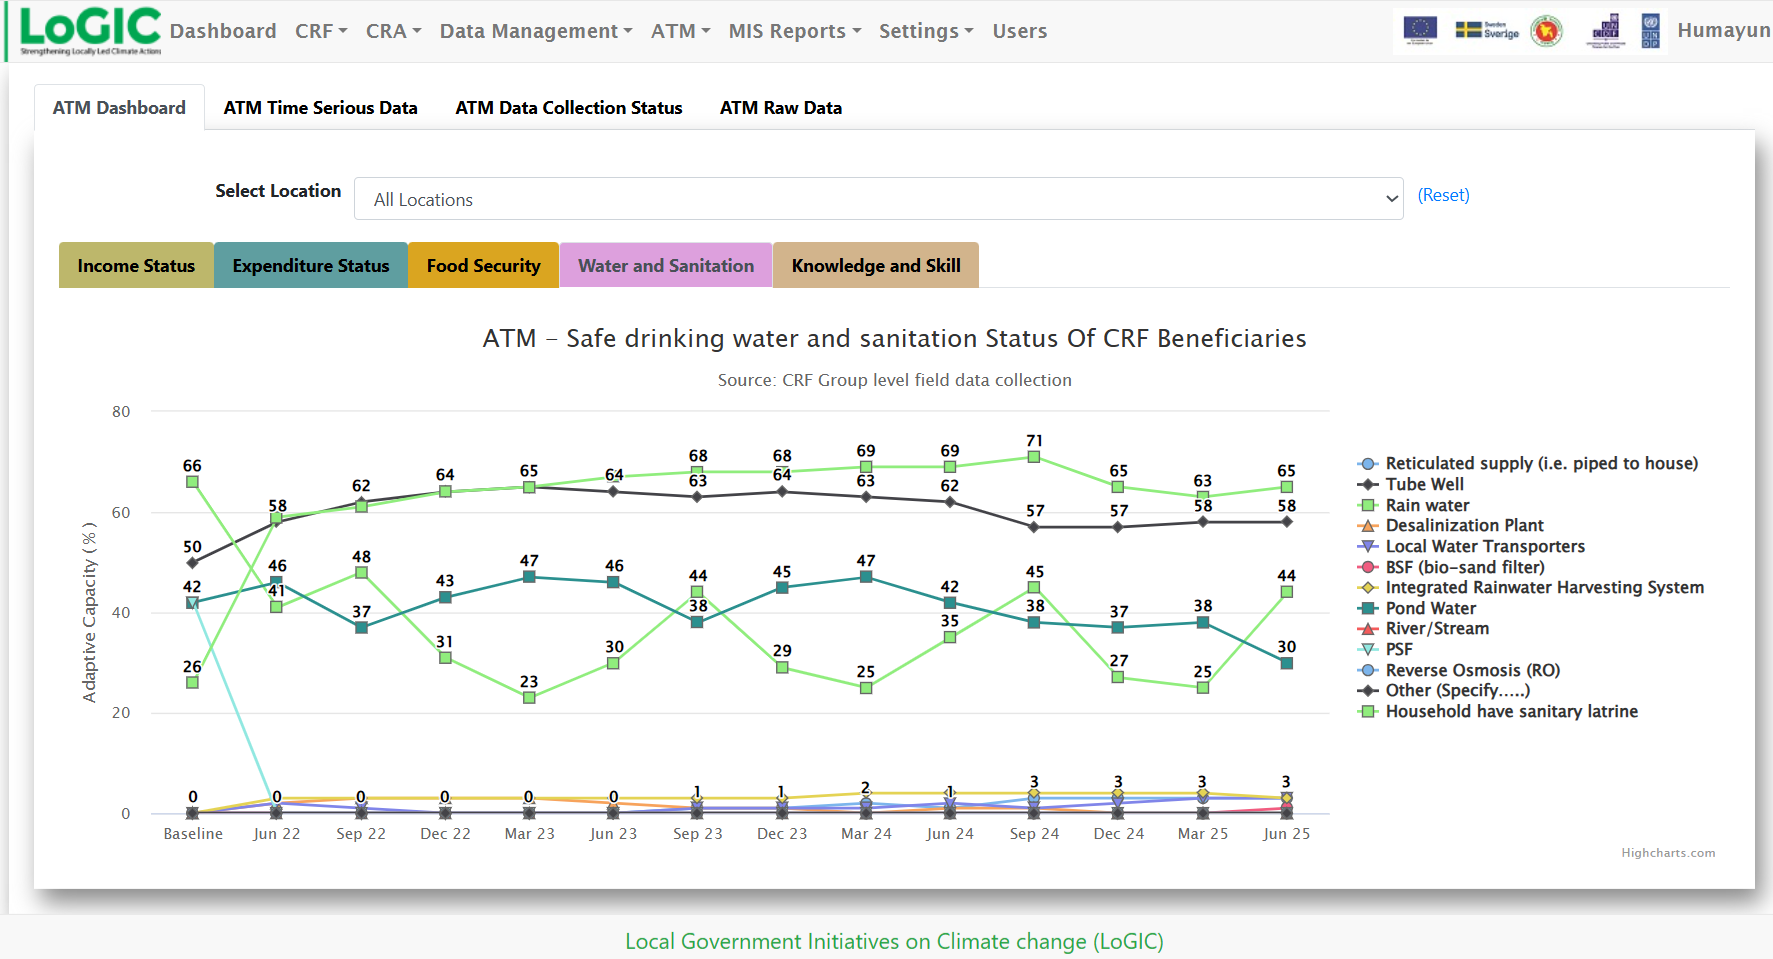Click the Desalinization Plant orange legend swatch
The image size is (1773, 959).
point(1367,526)
